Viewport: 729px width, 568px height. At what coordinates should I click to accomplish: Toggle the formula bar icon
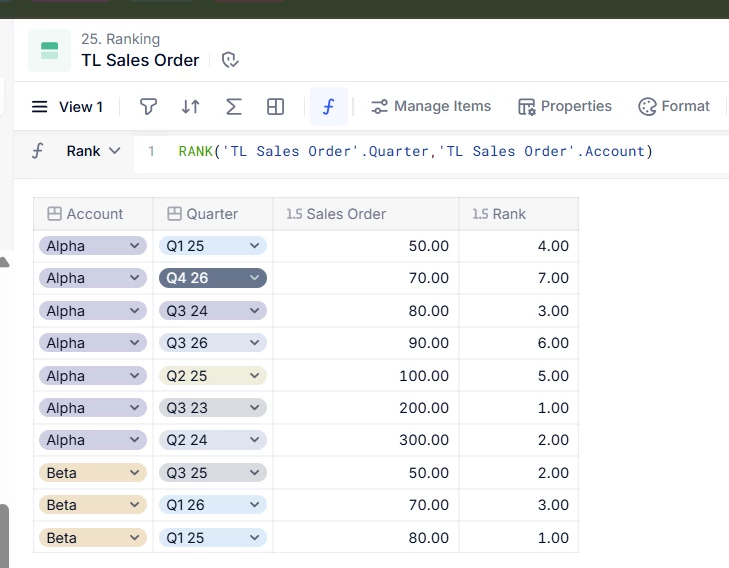328,107
